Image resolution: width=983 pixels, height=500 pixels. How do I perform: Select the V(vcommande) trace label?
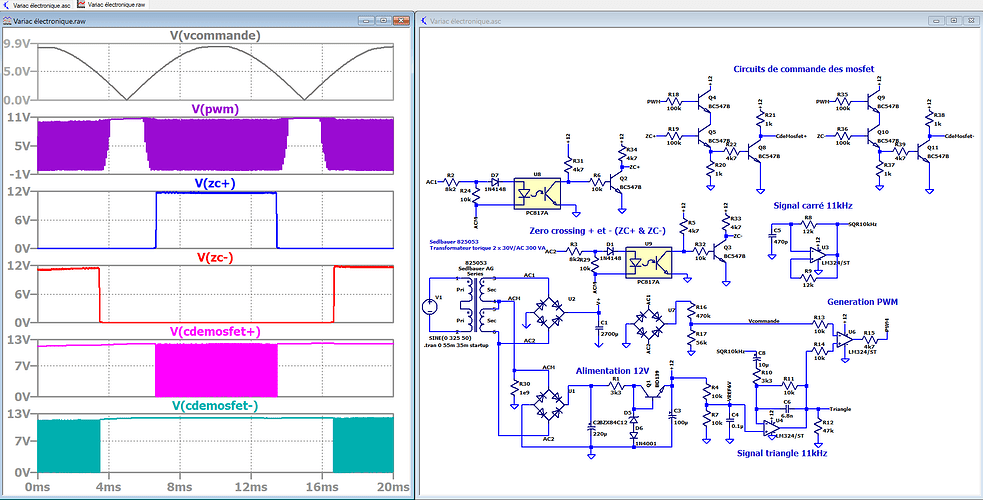coord(214,36)
